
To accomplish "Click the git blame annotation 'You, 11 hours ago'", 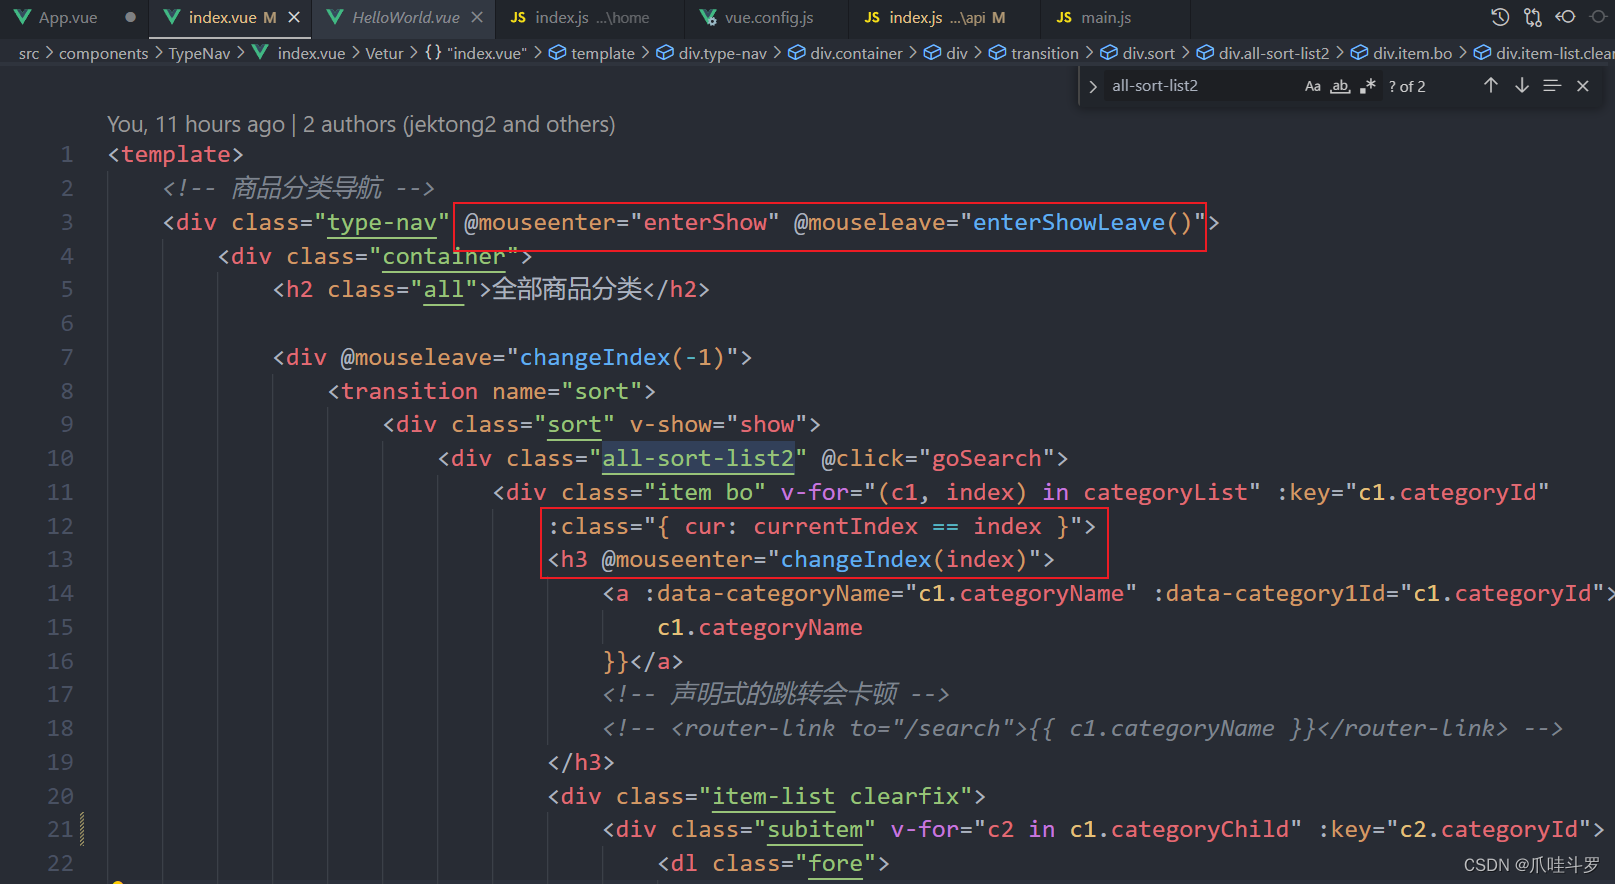I will (x=196, y=124).
